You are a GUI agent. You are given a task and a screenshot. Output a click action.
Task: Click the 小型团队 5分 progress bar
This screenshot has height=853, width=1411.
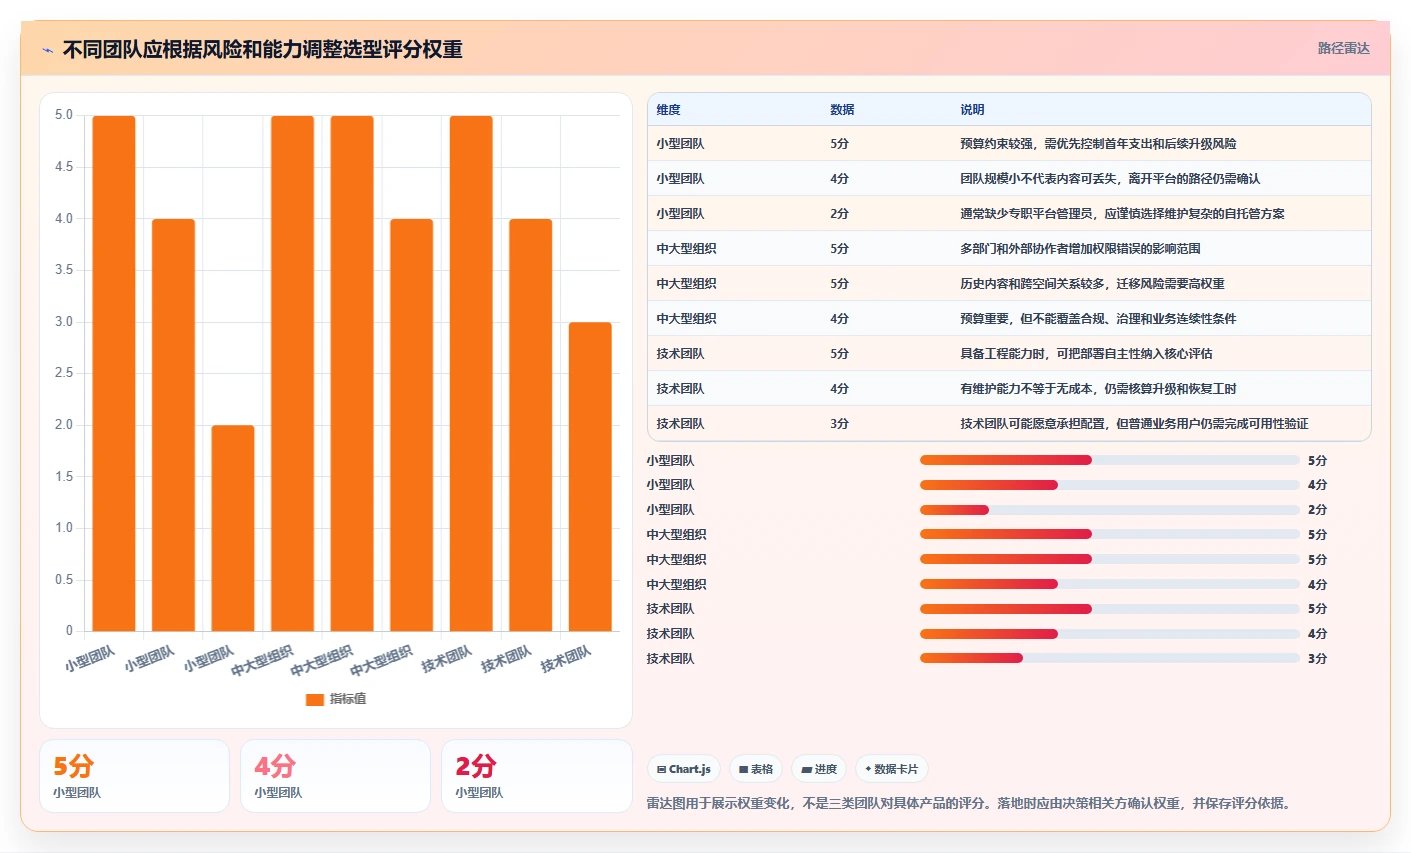pyautogui.click(x=1109, y=460)
